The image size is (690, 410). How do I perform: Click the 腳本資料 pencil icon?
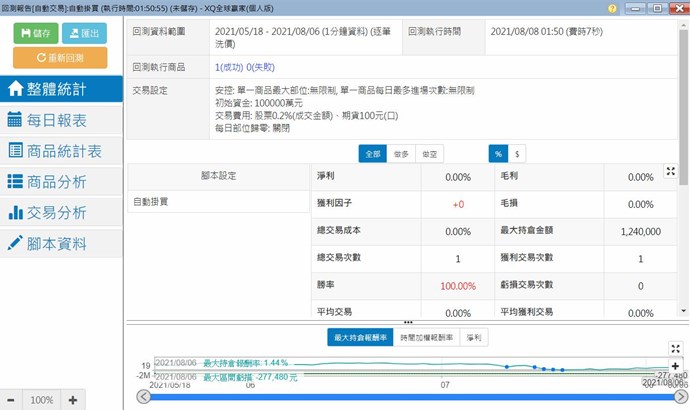15,244
